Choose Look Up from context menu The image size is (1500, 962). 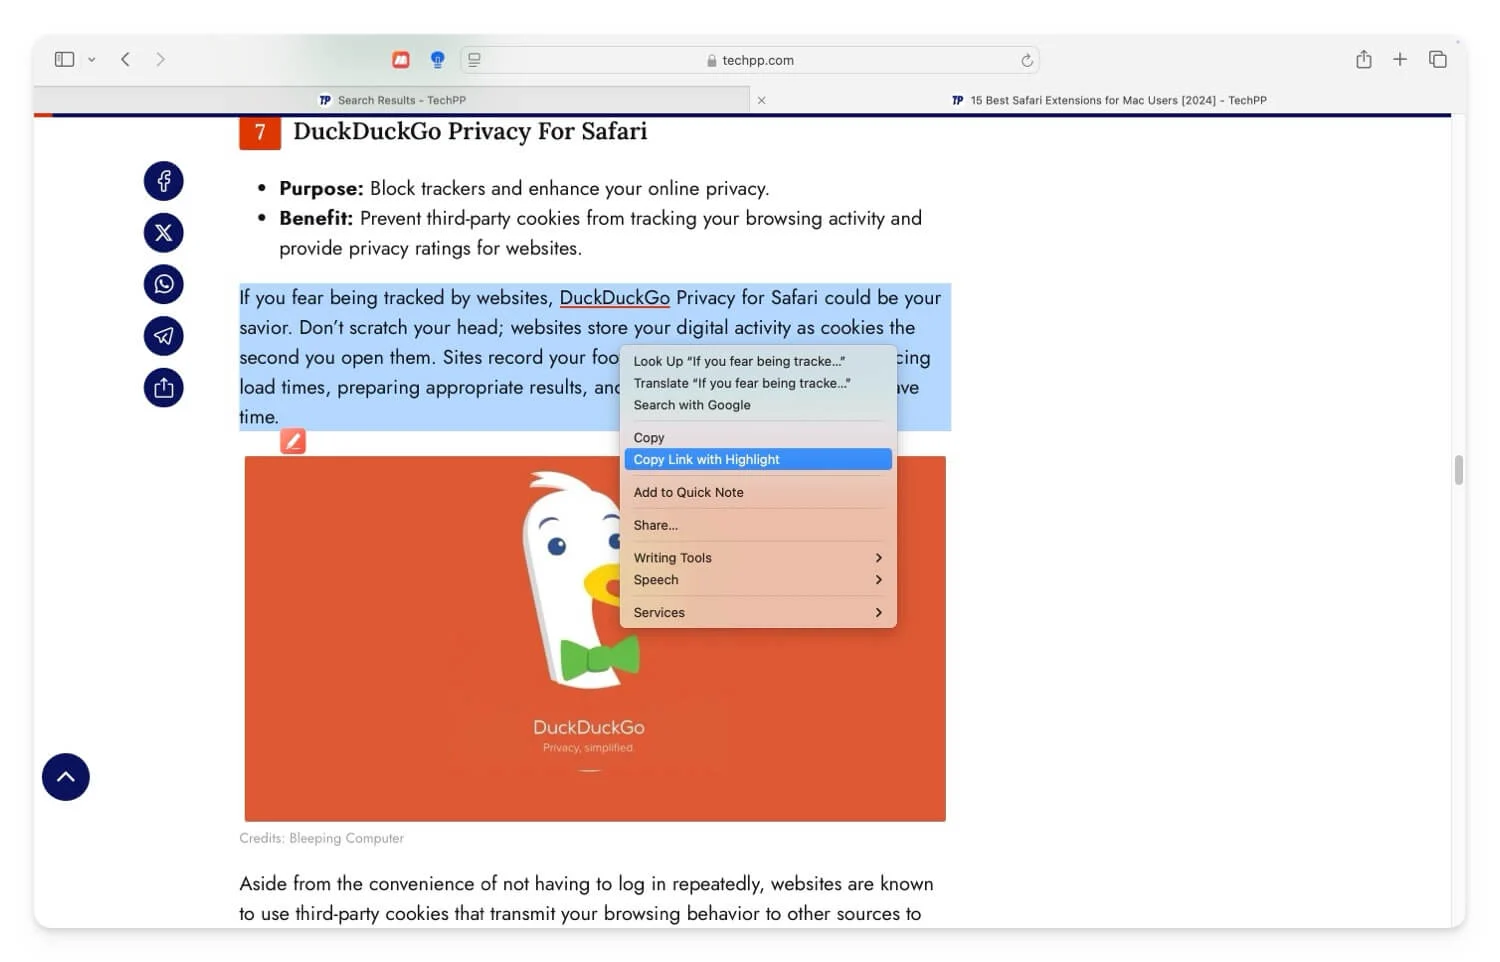[x=758, y=361]
